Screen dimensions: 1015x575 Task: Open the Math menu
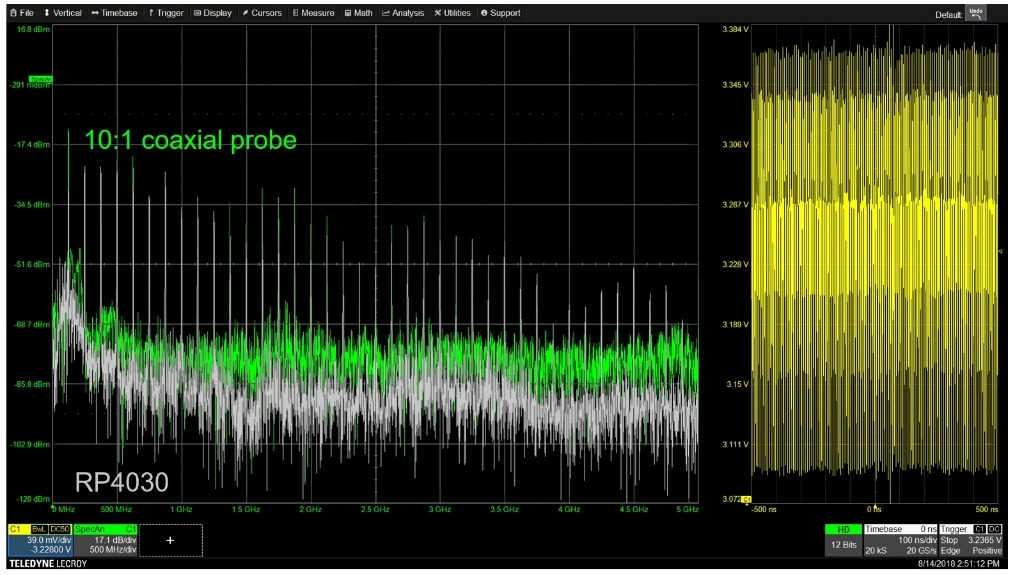pyautogui.click(x=359, y=13)
